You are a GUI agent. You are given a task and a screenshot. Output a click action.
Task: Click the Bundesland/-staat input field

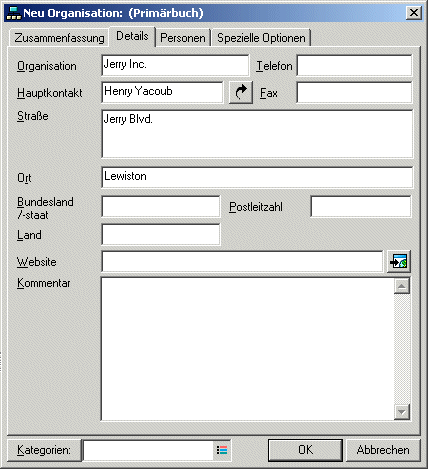pos(161,207)
